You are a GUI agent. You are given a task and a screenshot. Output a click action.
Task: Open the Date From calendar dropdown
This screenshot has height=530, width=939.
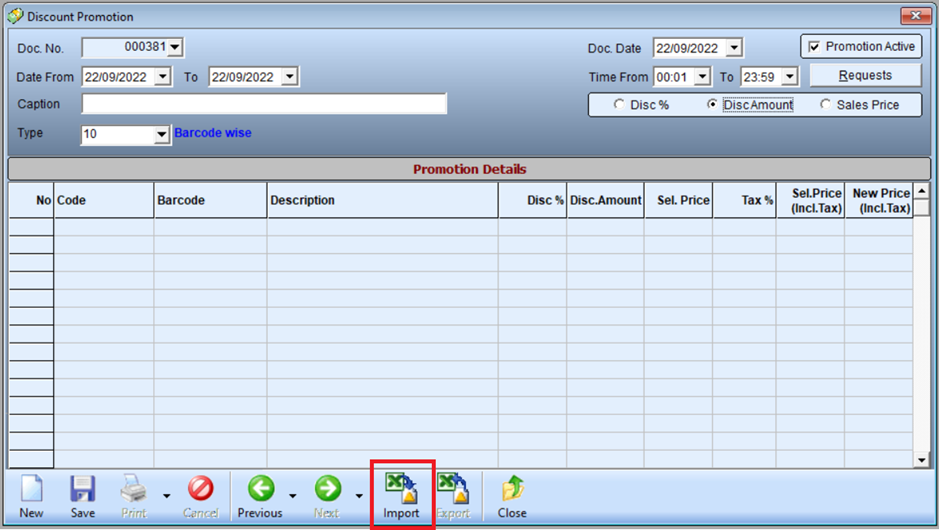[x=163, y=77]
